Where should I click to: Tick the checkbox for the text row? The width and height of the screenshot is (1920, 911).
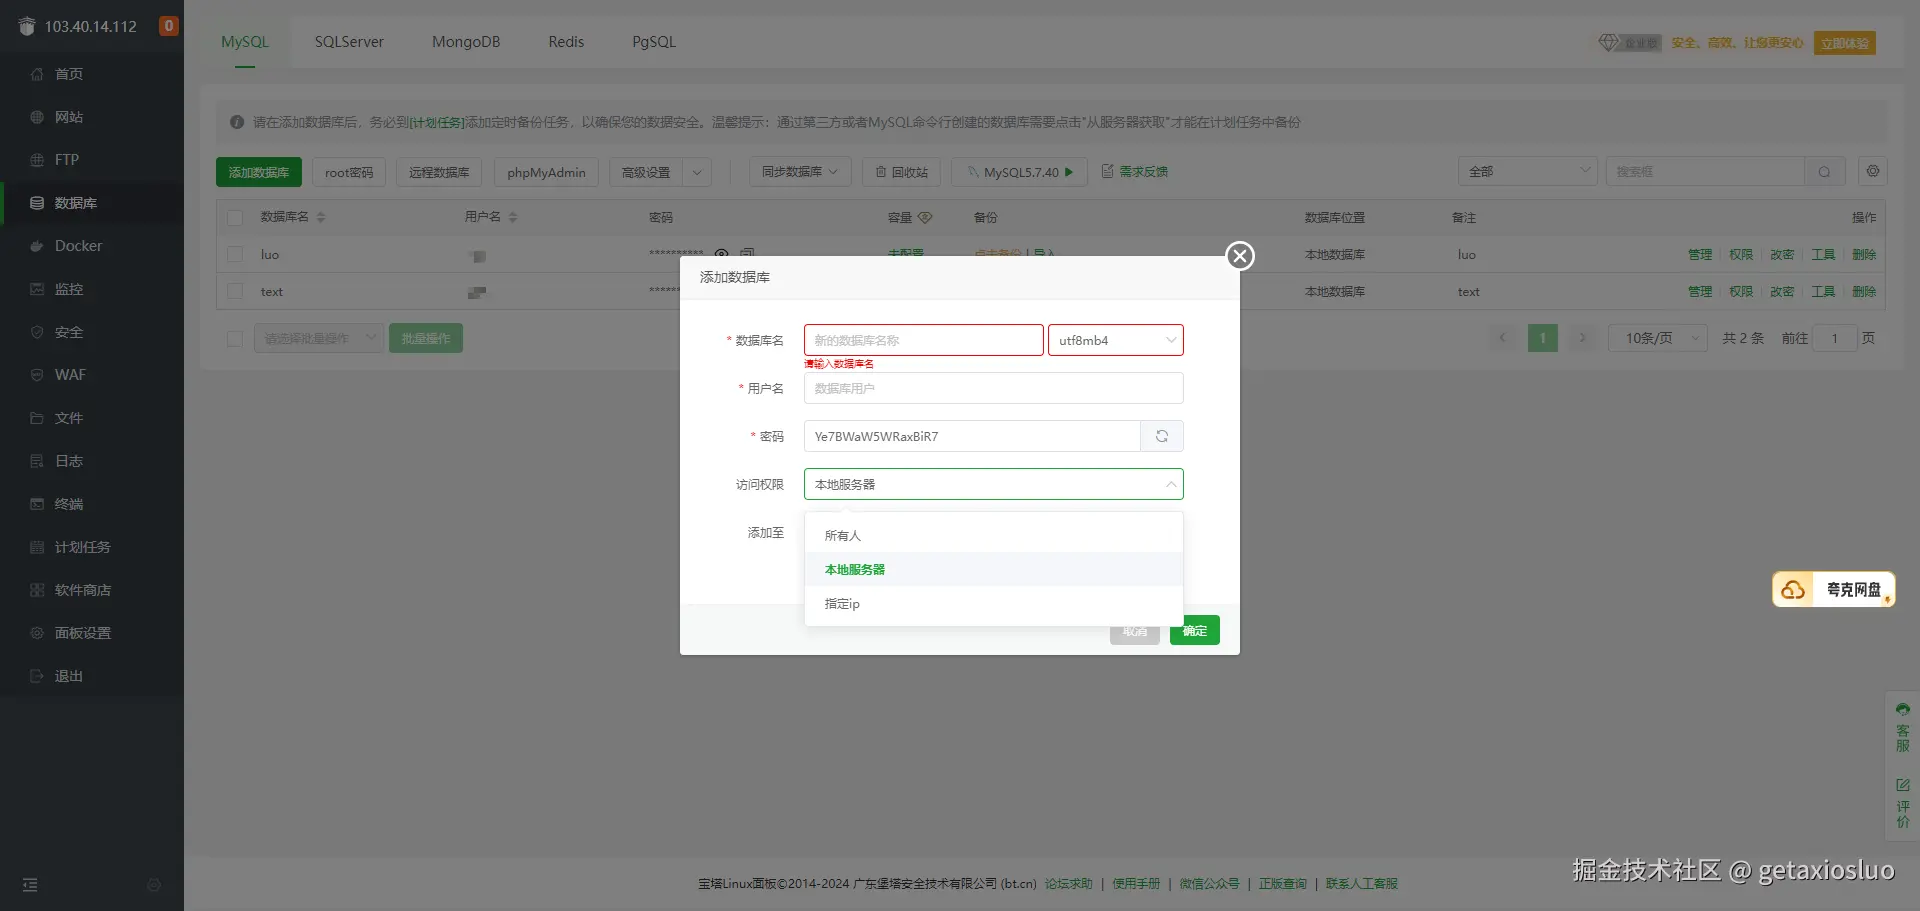(x=235, y=292)
